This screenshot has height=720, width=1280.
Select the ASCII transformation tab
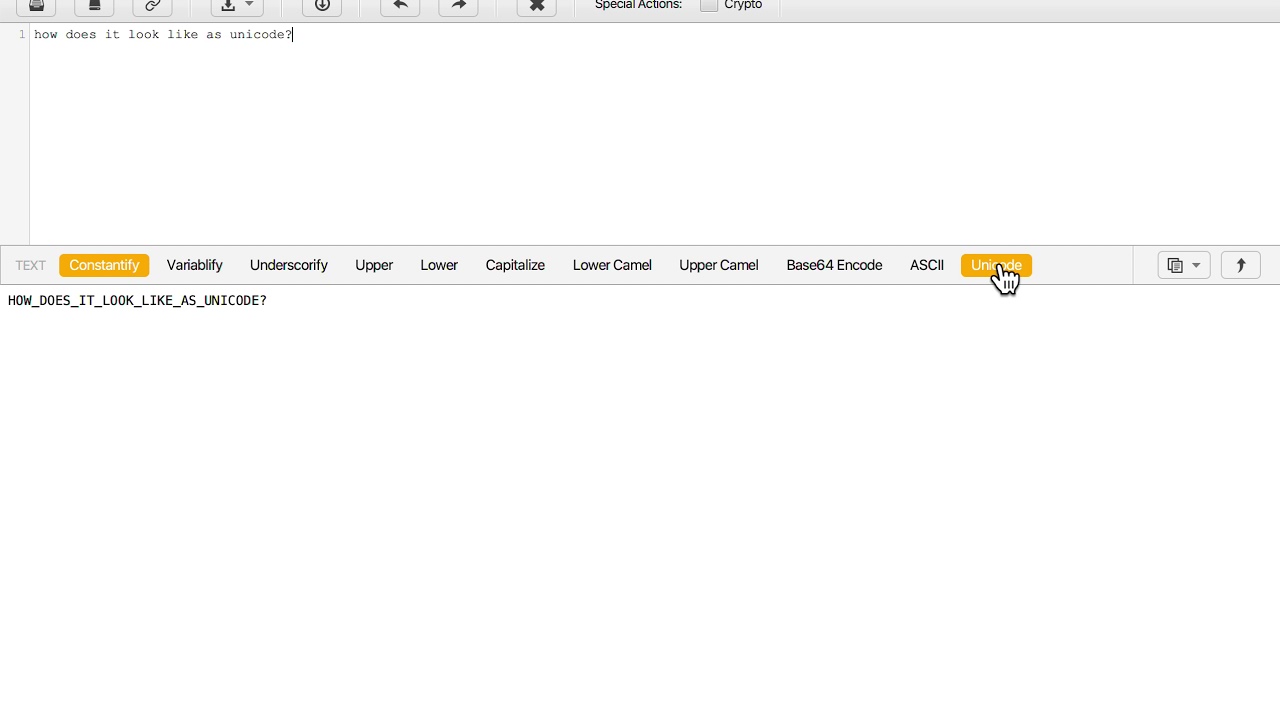[x=926, y=265]
